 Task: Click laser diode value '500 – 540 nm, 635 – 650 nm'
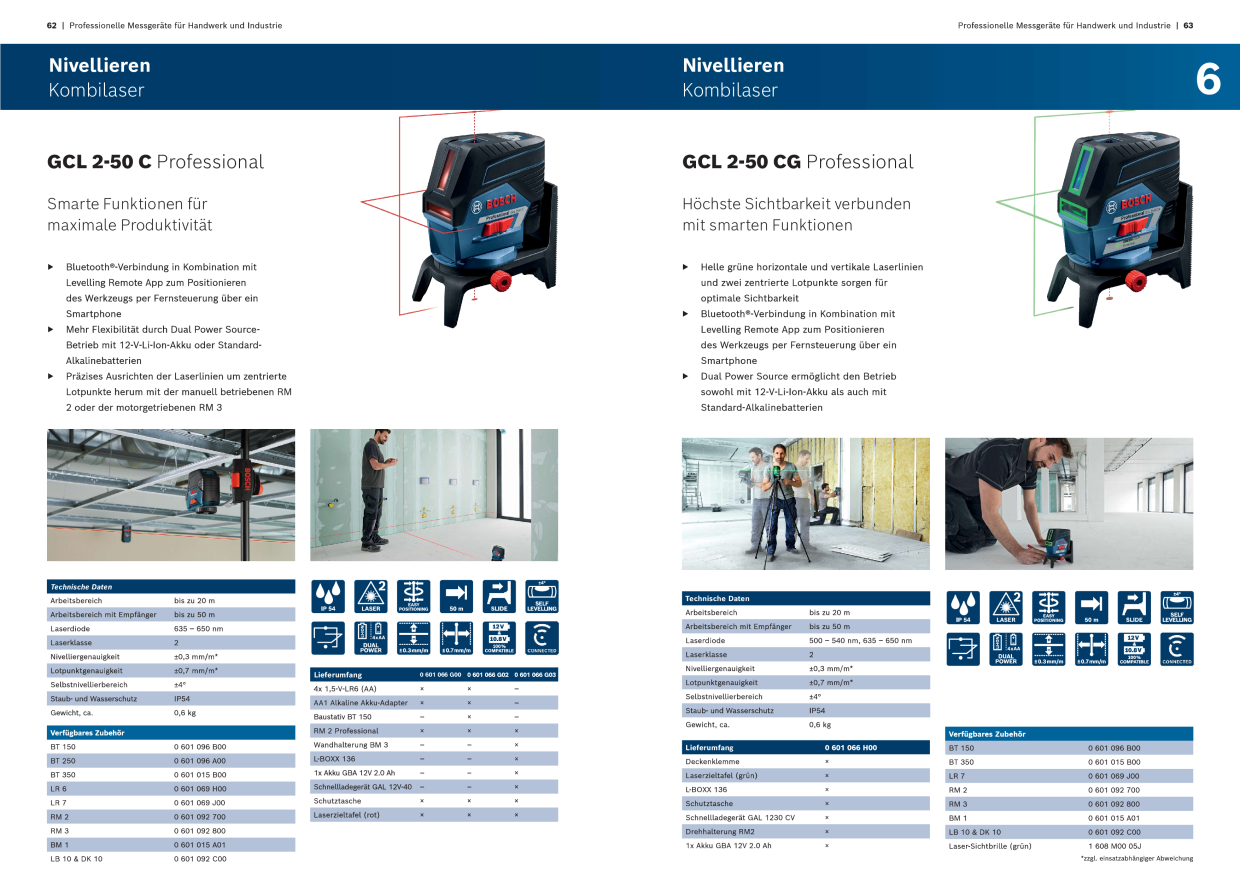click(860, 640)
